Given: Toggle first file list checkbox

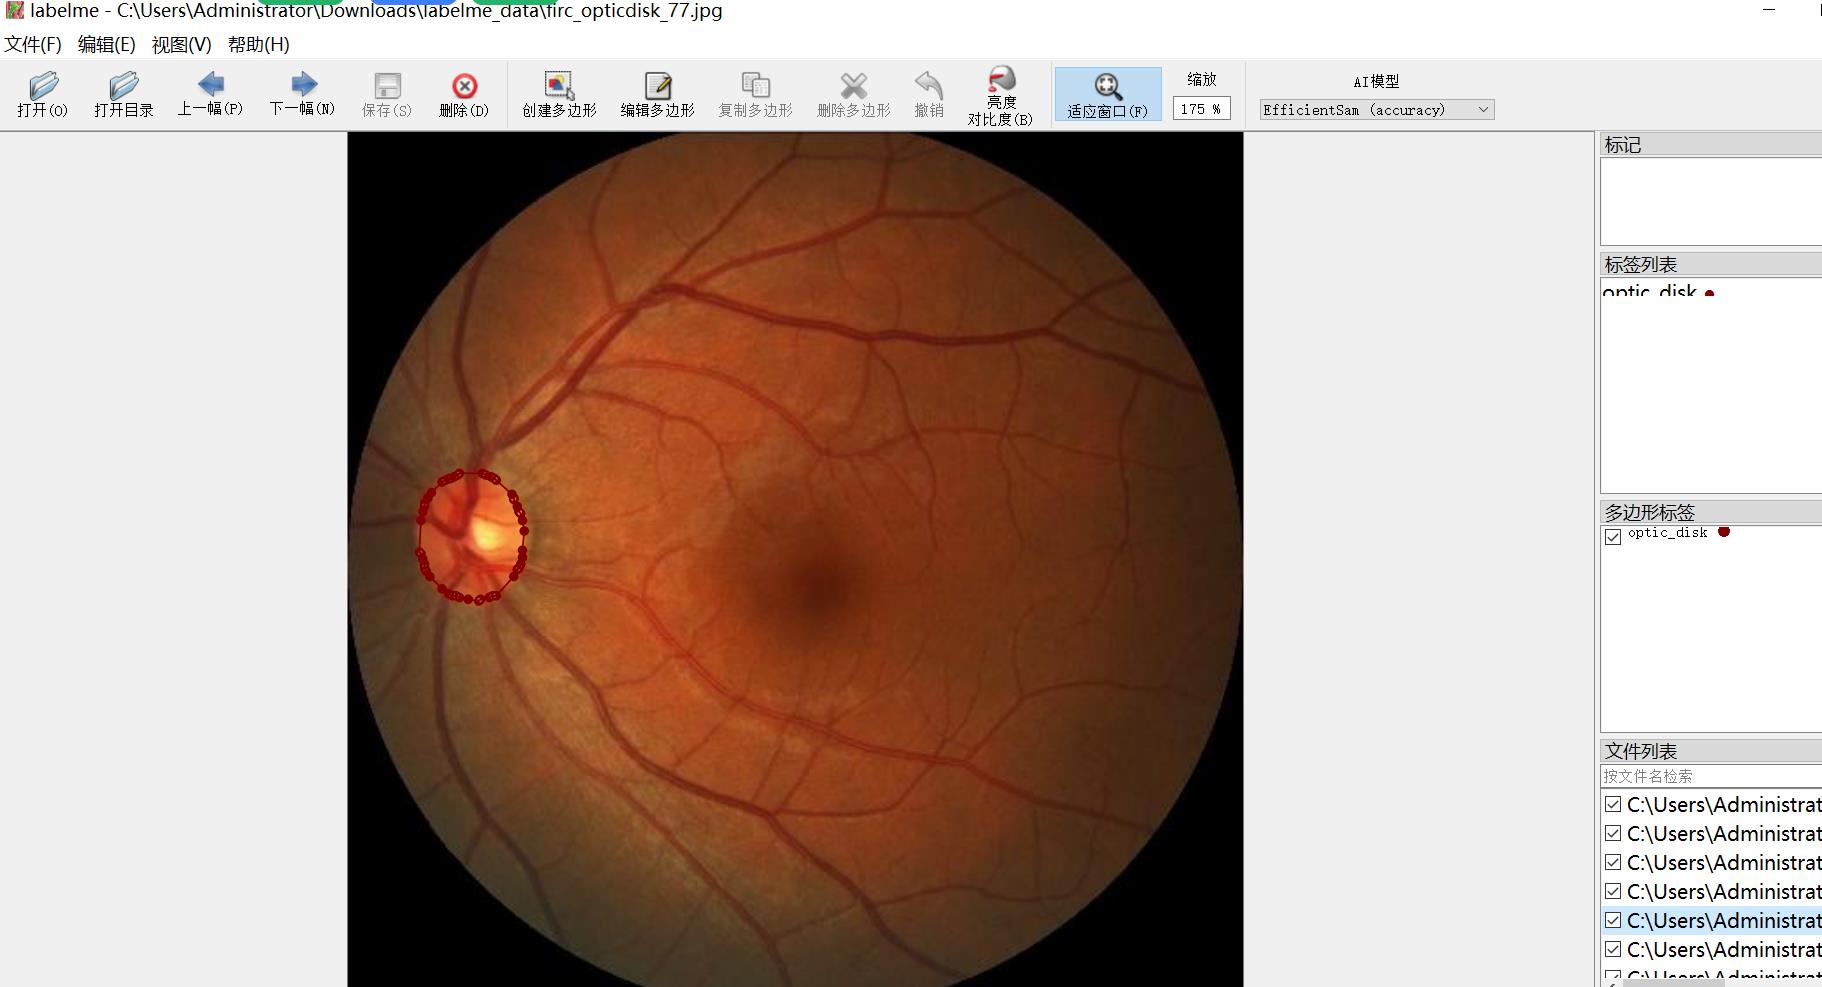Looking at the screenshot, I should (x=1613, y=804).
